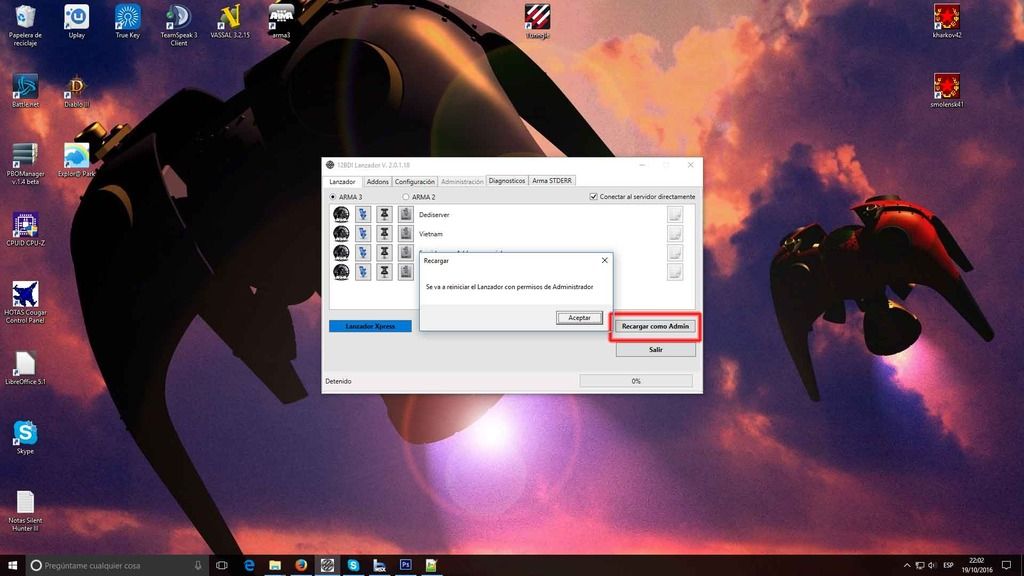Click the clipboard icon in the Vietnam row
Image resolution: width=1024 pixels, height=576 pixels.
click(406, 233)
